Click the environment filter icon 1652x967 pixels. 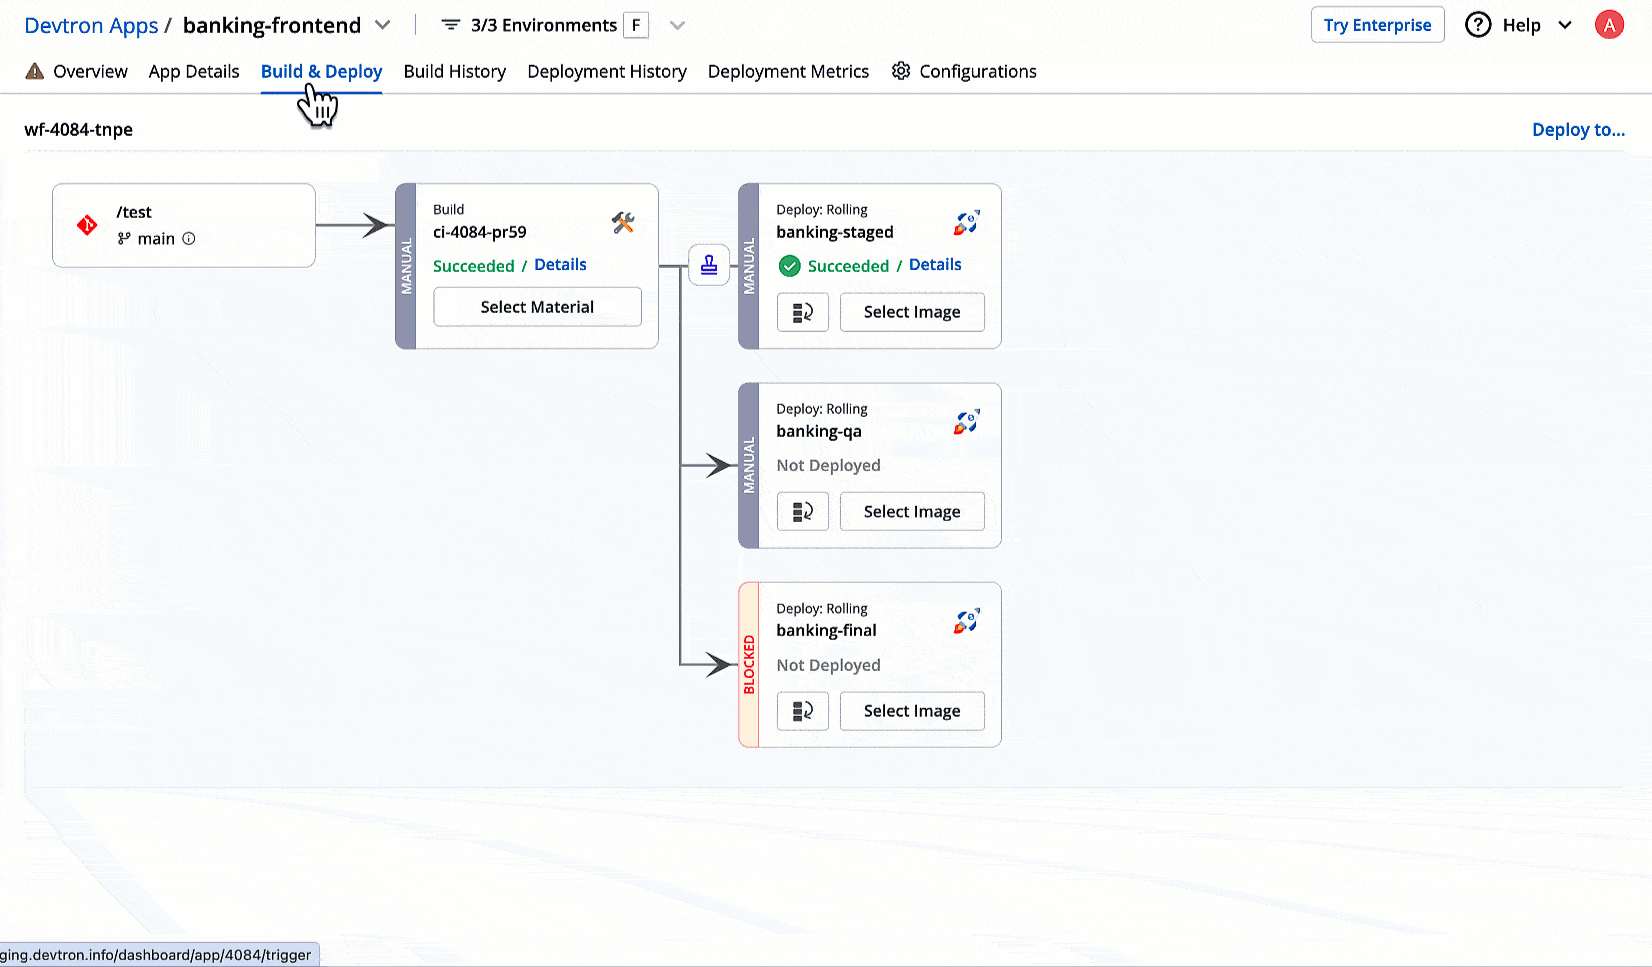pyautogui.click(x=451, y=25)
